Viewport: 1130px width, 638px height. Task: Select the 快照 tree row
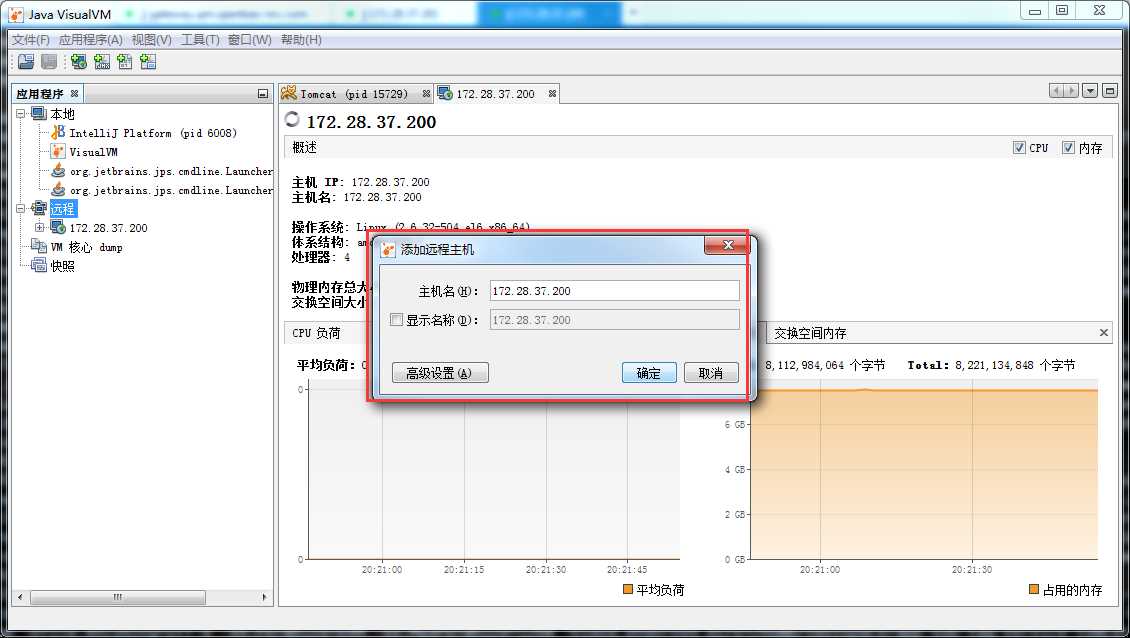point(63,265)
